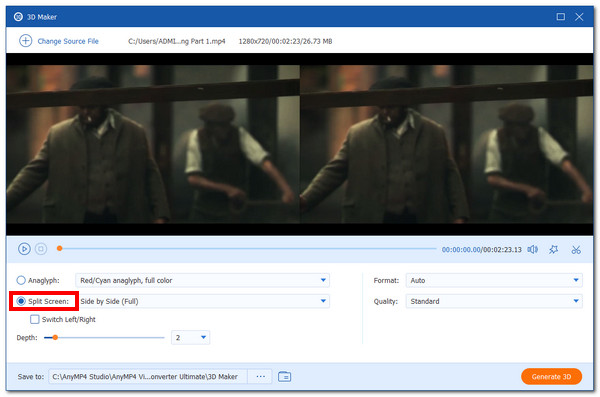Click the 3D Maker app logo icon
This screenshot has width=600, height=397.
(x=18, y=16)
